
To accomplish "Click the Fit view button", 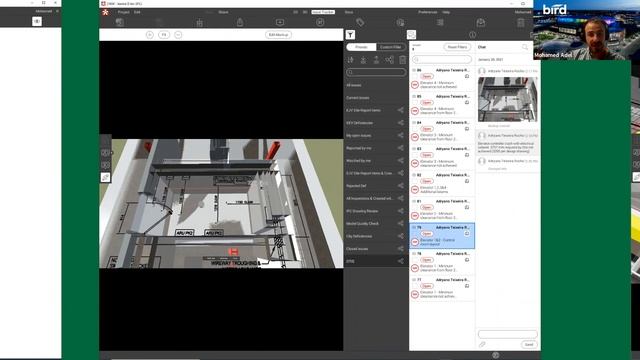I will click(x=164, y=35).
